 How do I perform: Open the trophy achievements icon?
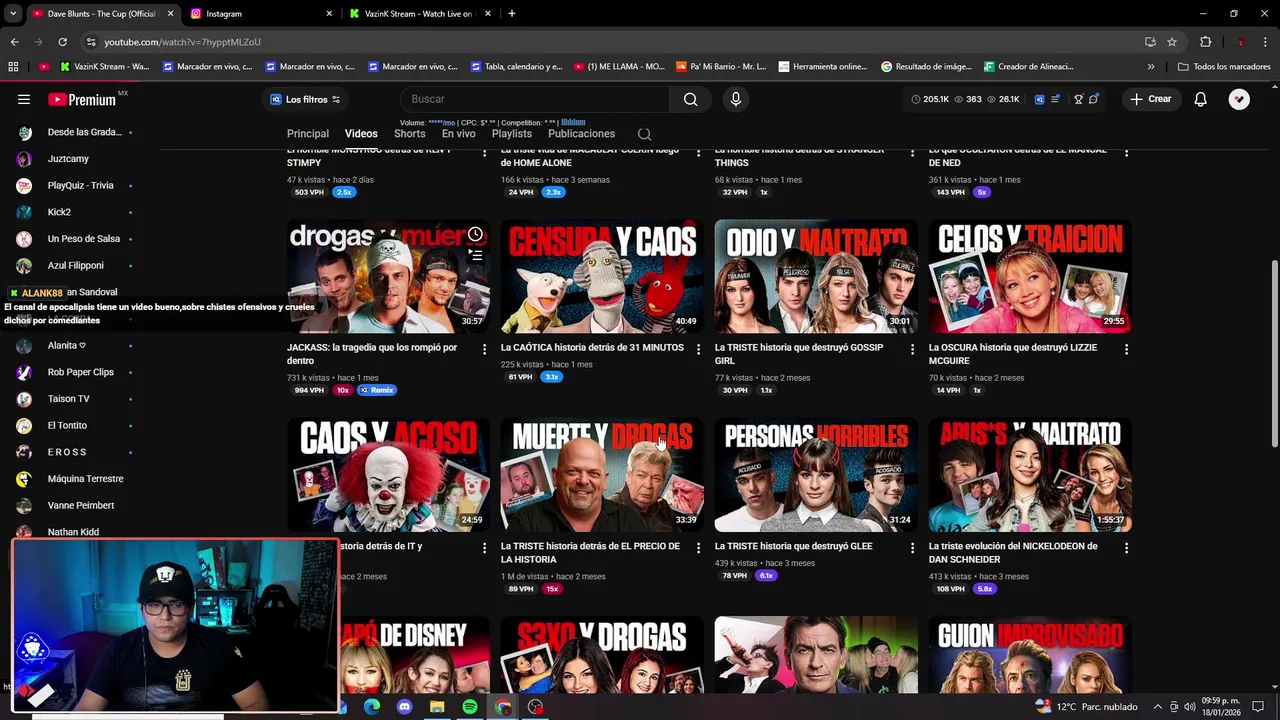(1078, 99)
